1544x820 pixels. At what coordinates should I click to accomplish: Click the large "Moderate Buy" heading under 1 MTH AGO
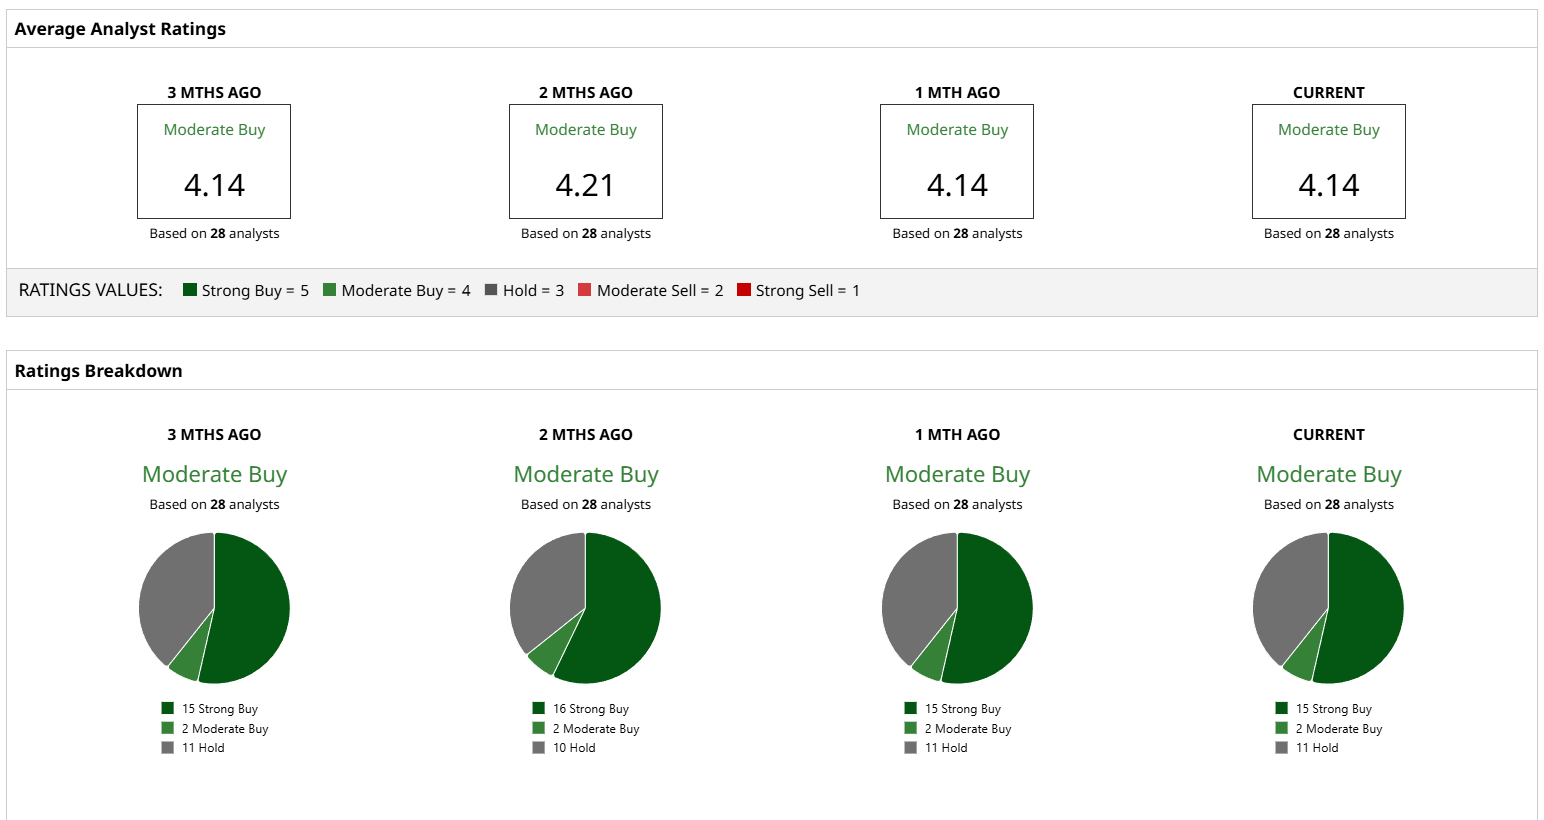pyautogui.click(x=957, y=474)
